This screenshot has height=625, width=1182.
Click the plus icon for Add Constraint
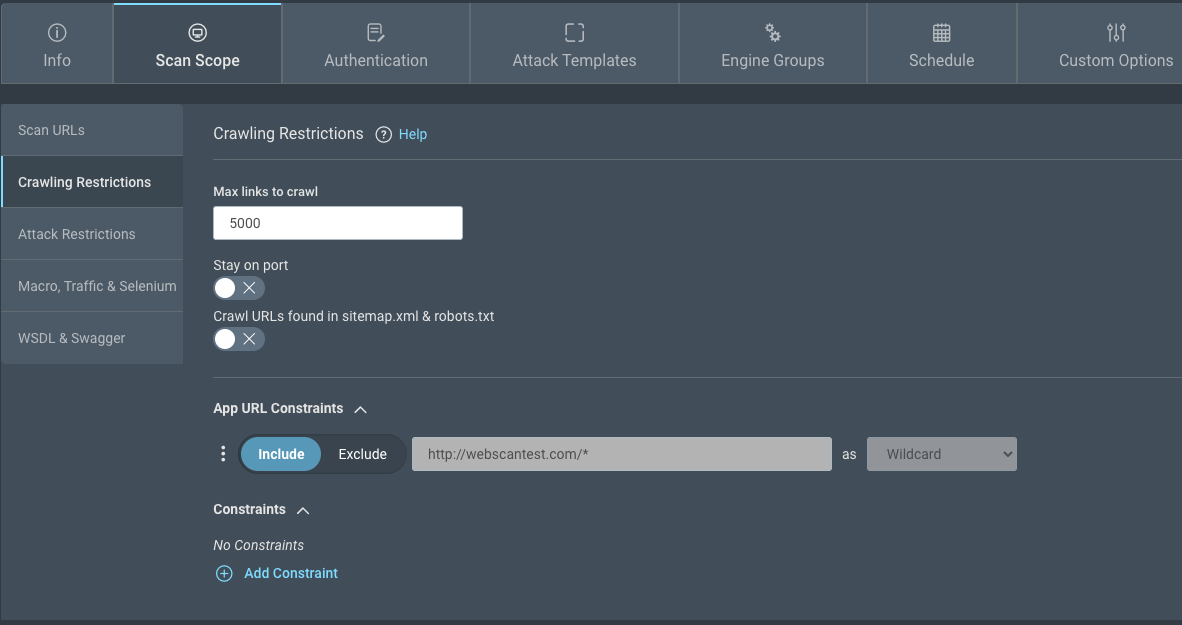(x=224, y=573)
